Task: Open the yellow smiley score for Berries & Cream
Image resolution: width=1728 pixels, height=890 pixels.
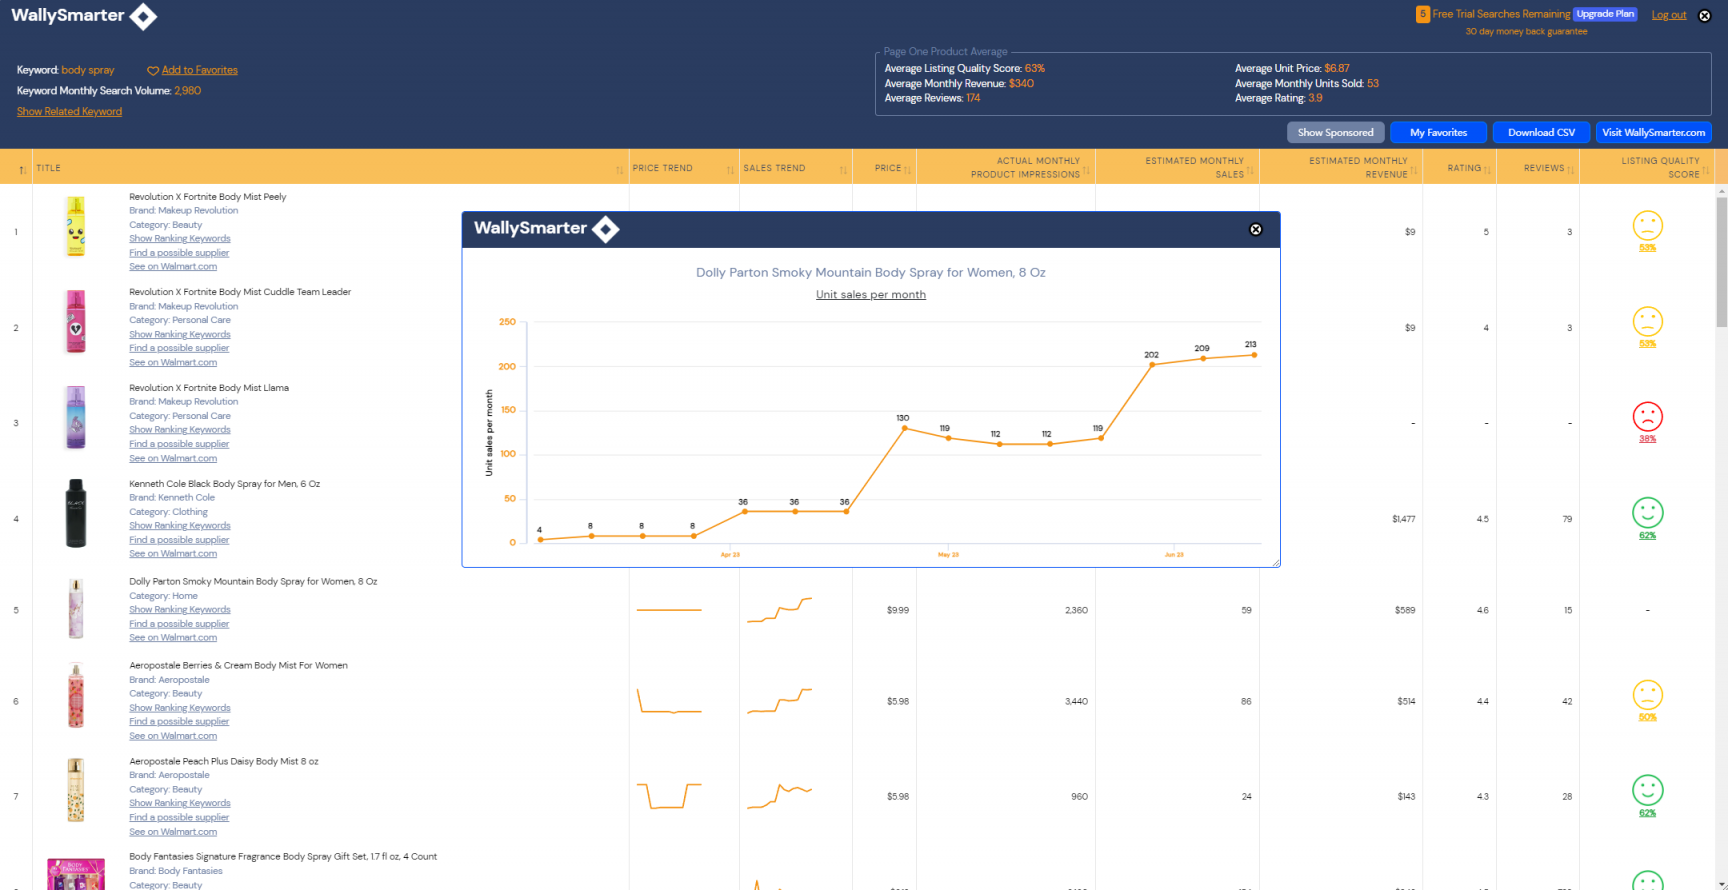Action: [x=1647, y=695]
